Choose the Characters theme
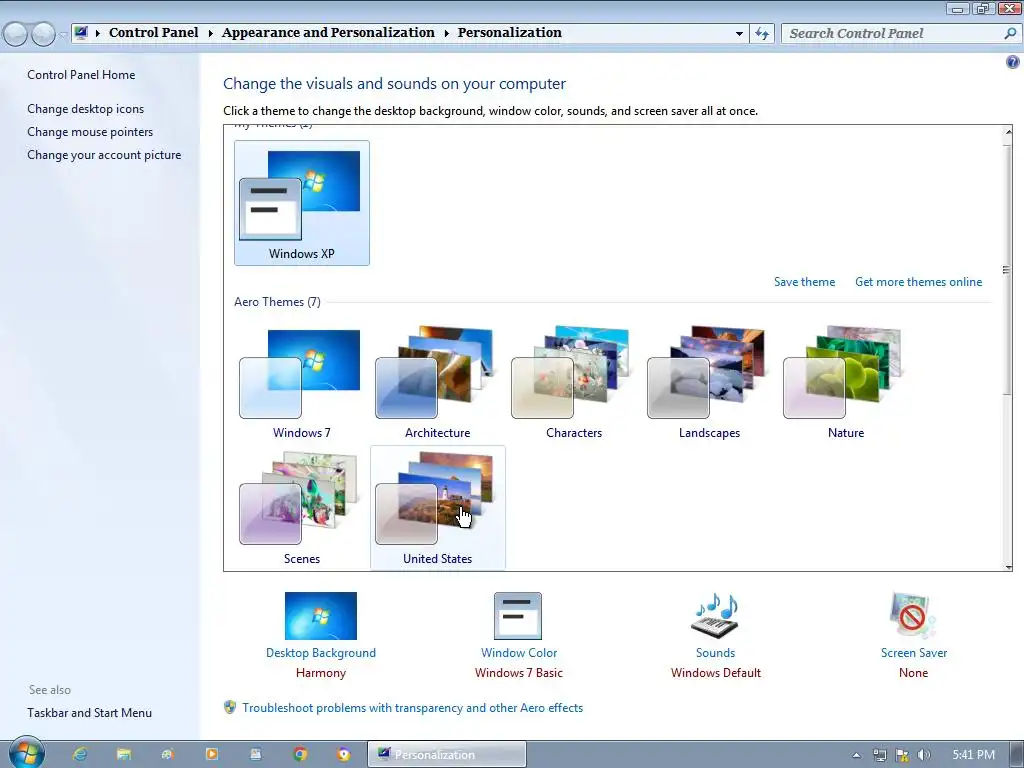The image size is (1024, 768). tap(573, 382)
